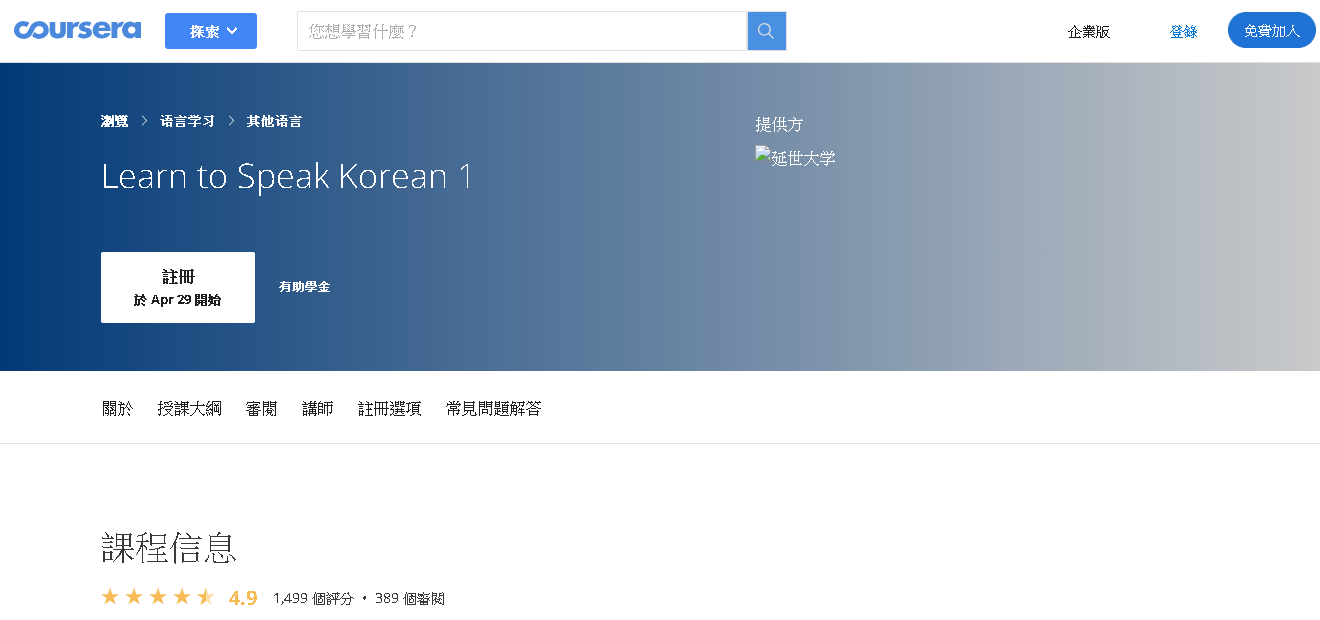The image size is (1320, 620).
Task: Click the 提供方 label
Action: [779, 124]
